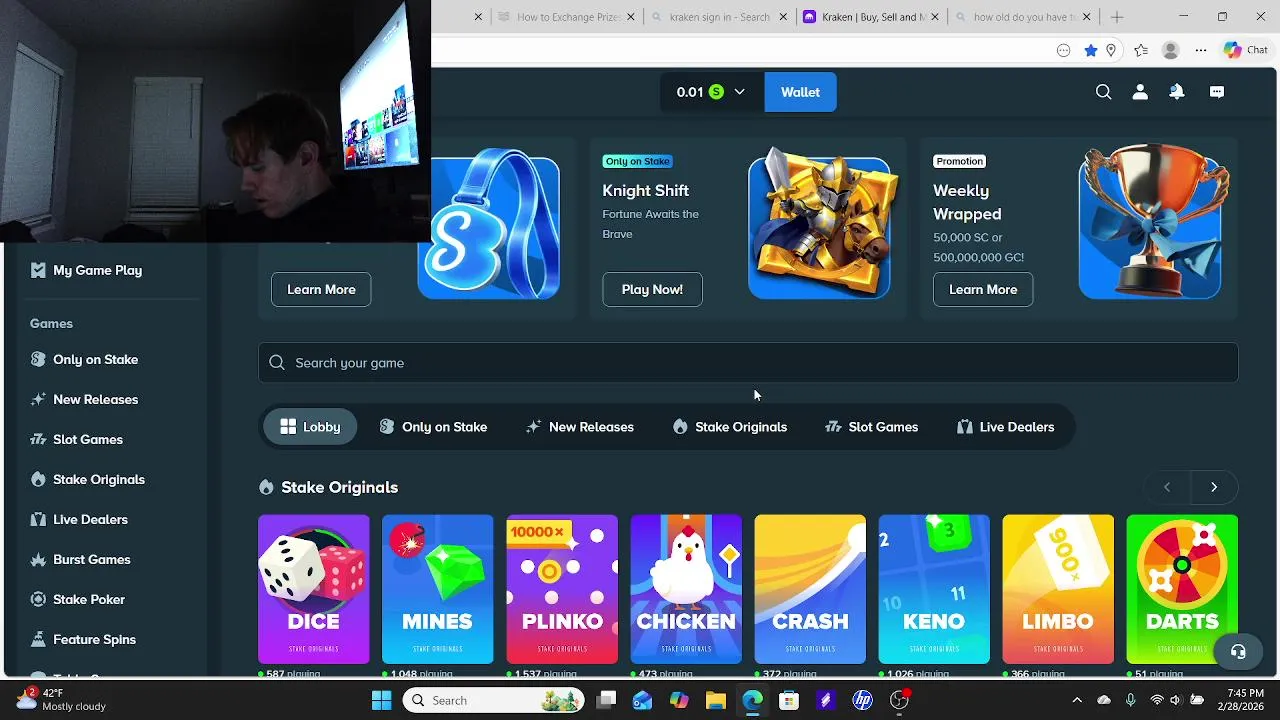Open the Wallet

click(800, 92)
